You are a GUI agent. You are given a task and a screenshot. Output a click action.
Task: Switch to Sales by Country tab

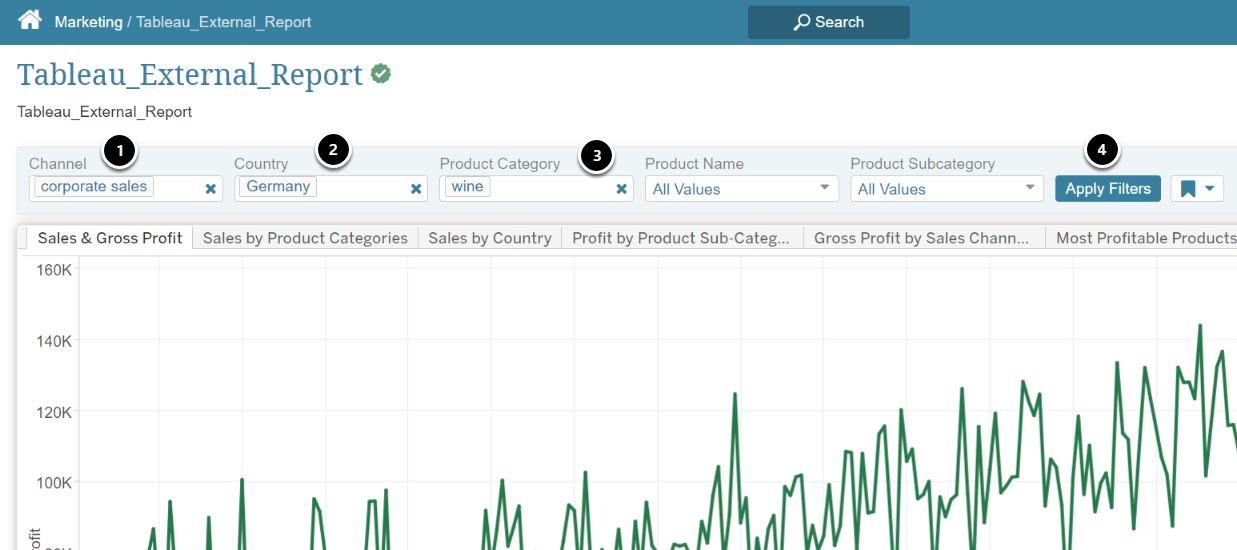click(490, 238)
